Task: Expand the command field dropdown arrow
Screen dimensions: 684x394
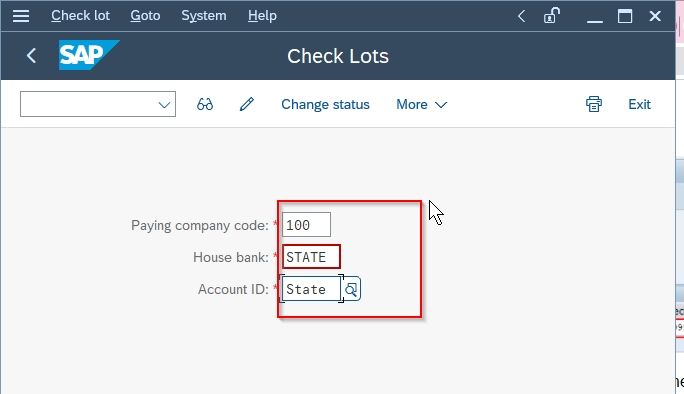Action: pyautogui.click(x=164, y=105)
